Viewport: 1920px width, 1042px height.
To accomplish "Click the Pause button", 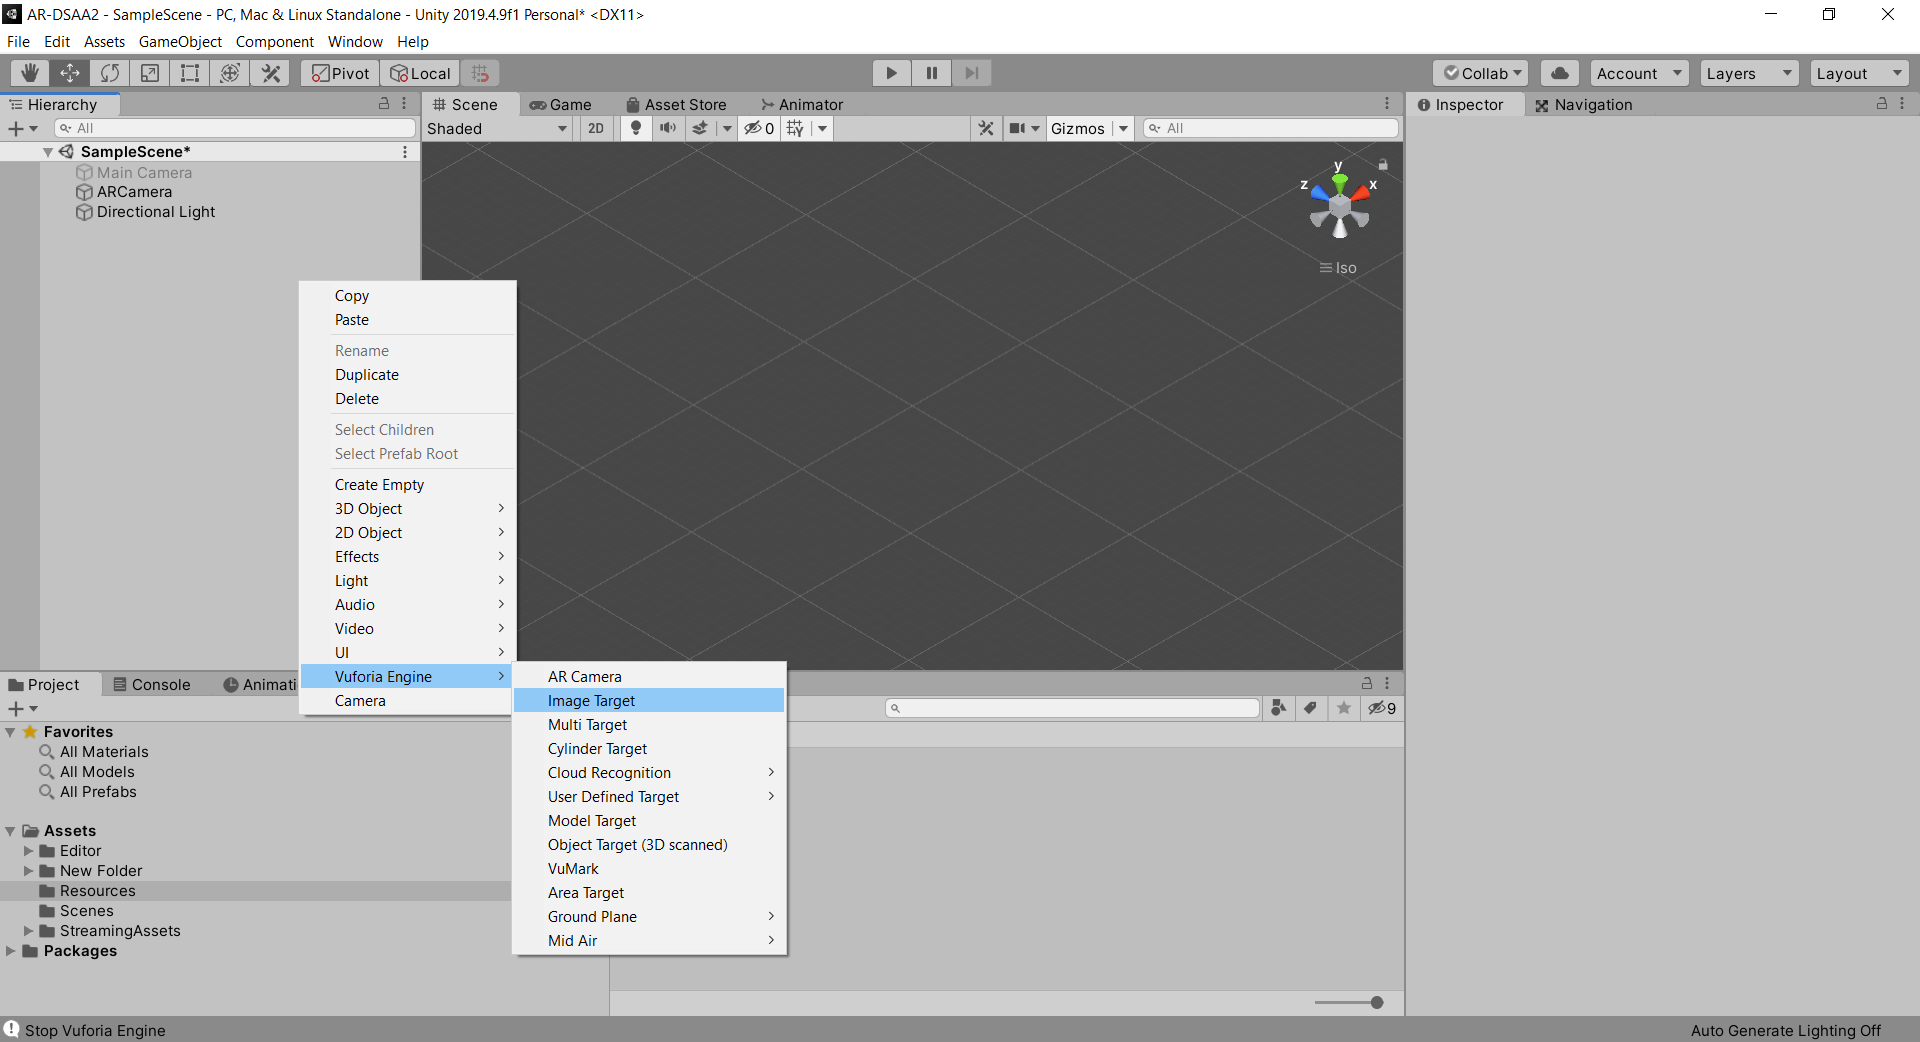I will point(931,73).
